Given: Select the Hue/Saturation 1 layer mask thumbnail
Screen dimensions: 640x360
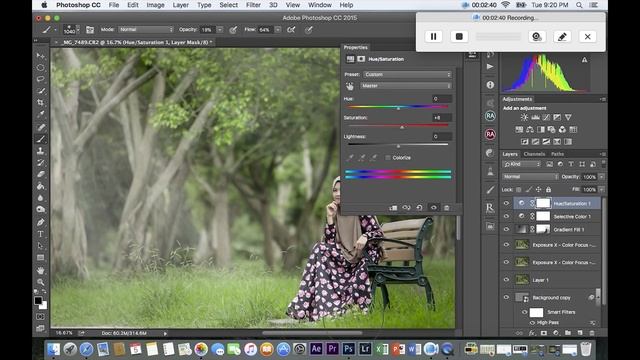Looking at the screenshot, I should [x=543, y=203].
